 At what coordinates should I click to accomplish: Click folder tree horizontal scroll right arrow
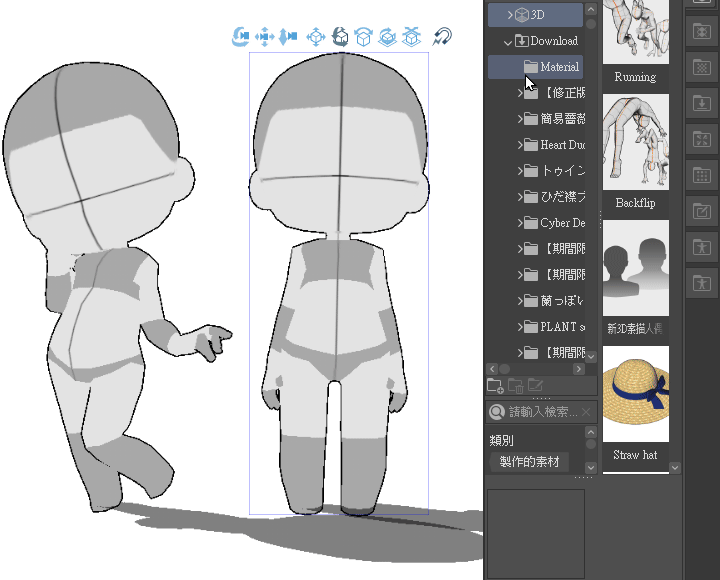579,369
